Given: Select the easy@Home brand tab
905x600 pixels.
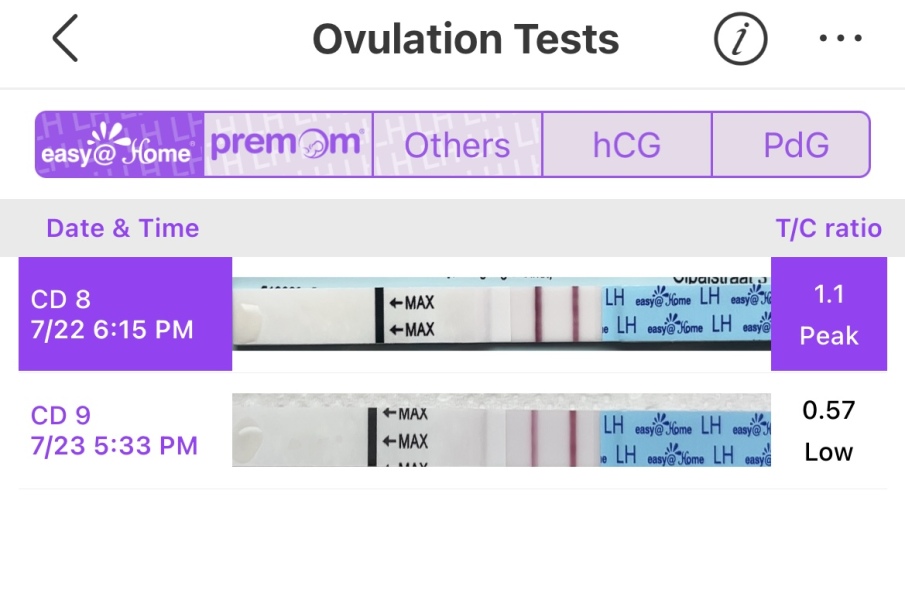Looking at the screenshot, I should click(120, 145).
